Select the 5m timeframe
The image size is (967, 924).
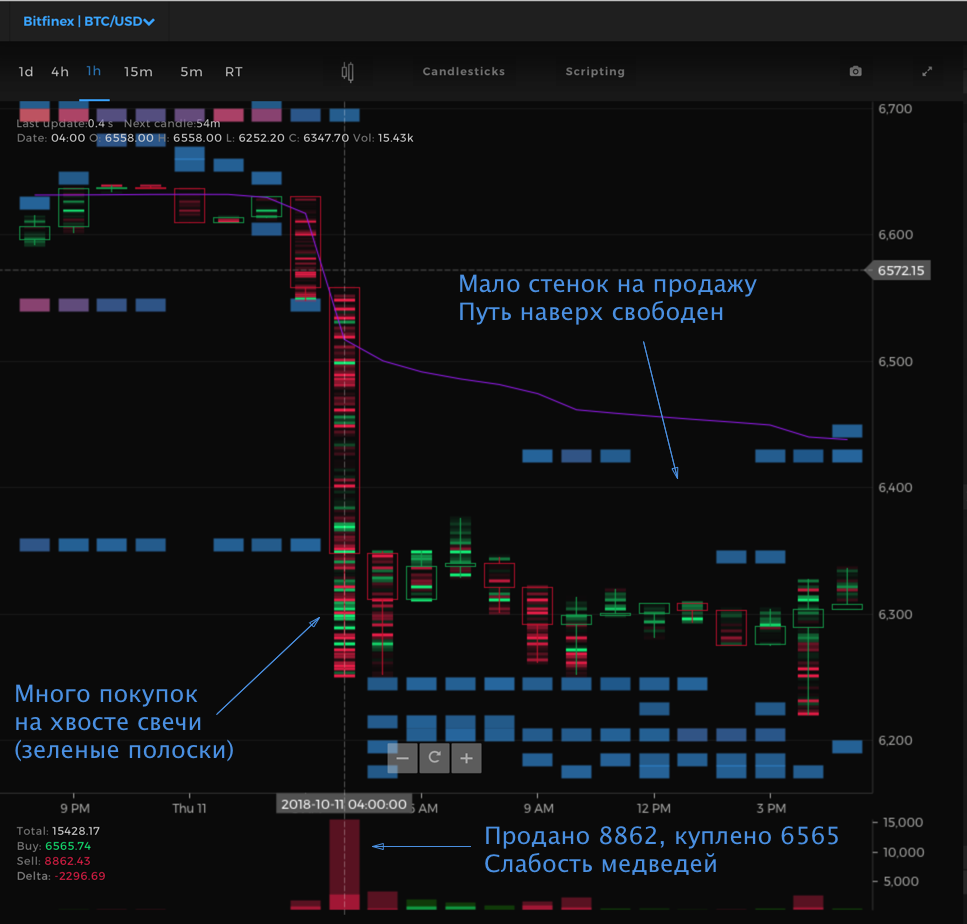pos(191,72)
